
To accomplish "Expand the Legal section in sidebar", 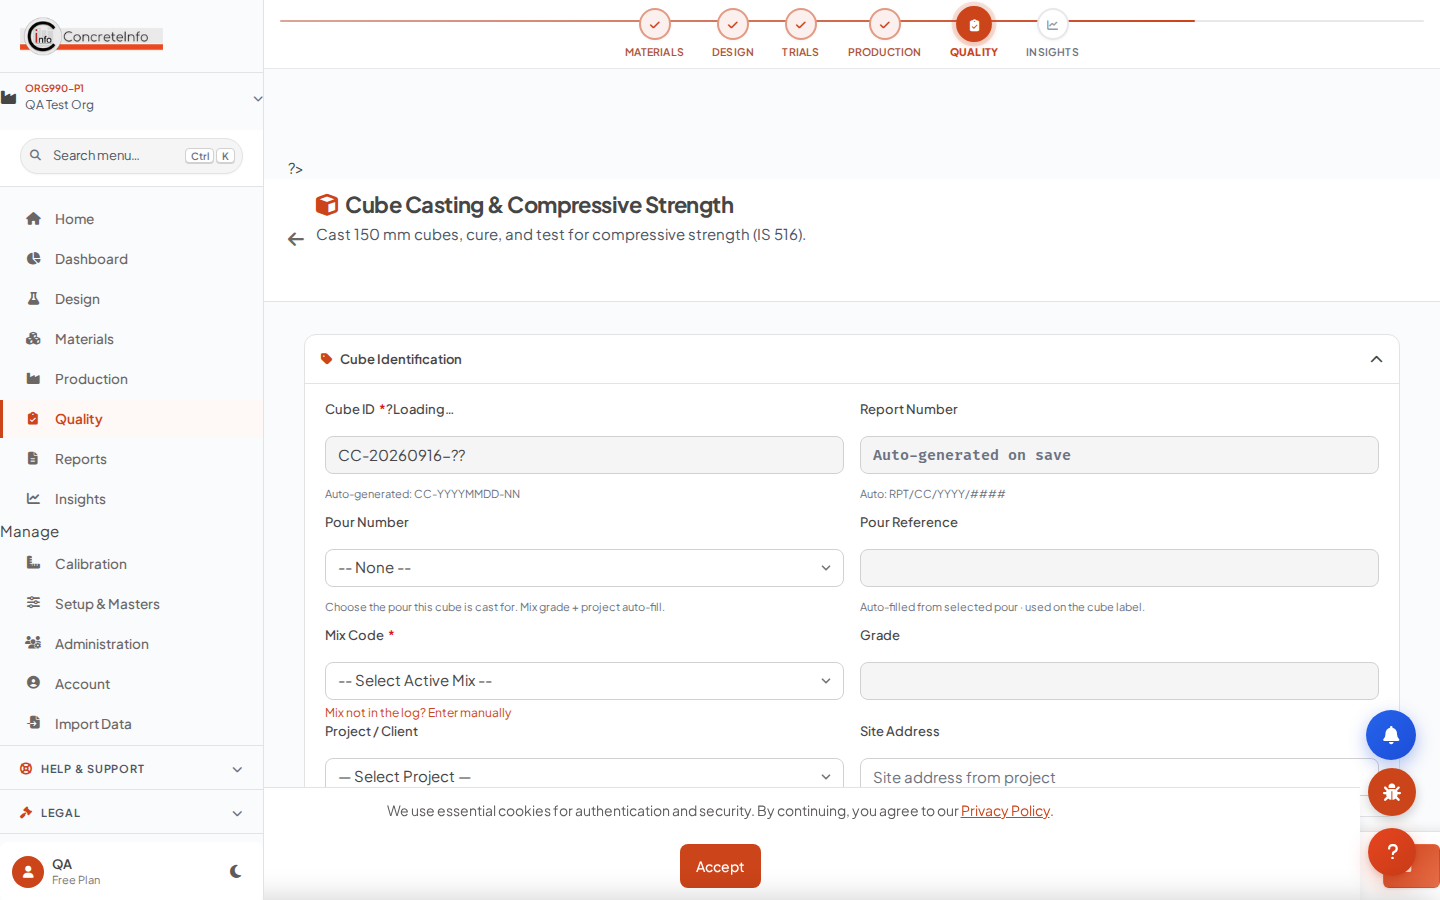I will (x=131, y=813).
